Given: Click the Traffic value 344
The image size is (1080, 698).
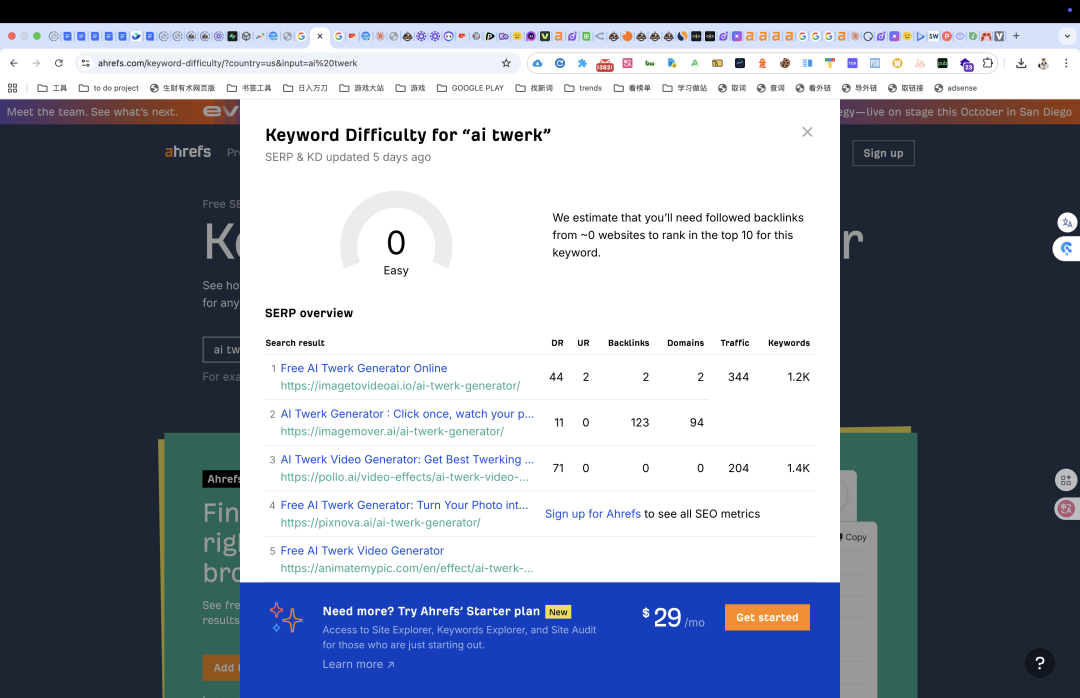Looking at the screenshot, I should tap(738, 377).
